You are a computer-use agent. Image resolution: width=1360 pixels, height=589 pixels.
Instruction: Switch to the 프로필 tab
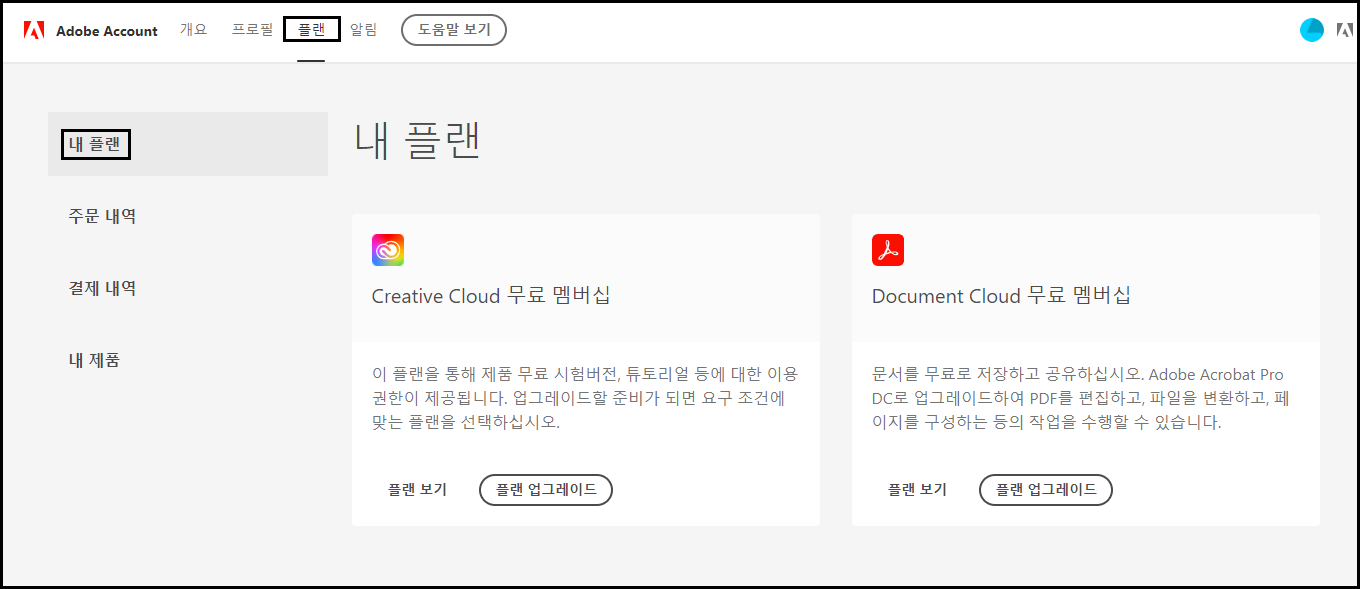point(252,30)
